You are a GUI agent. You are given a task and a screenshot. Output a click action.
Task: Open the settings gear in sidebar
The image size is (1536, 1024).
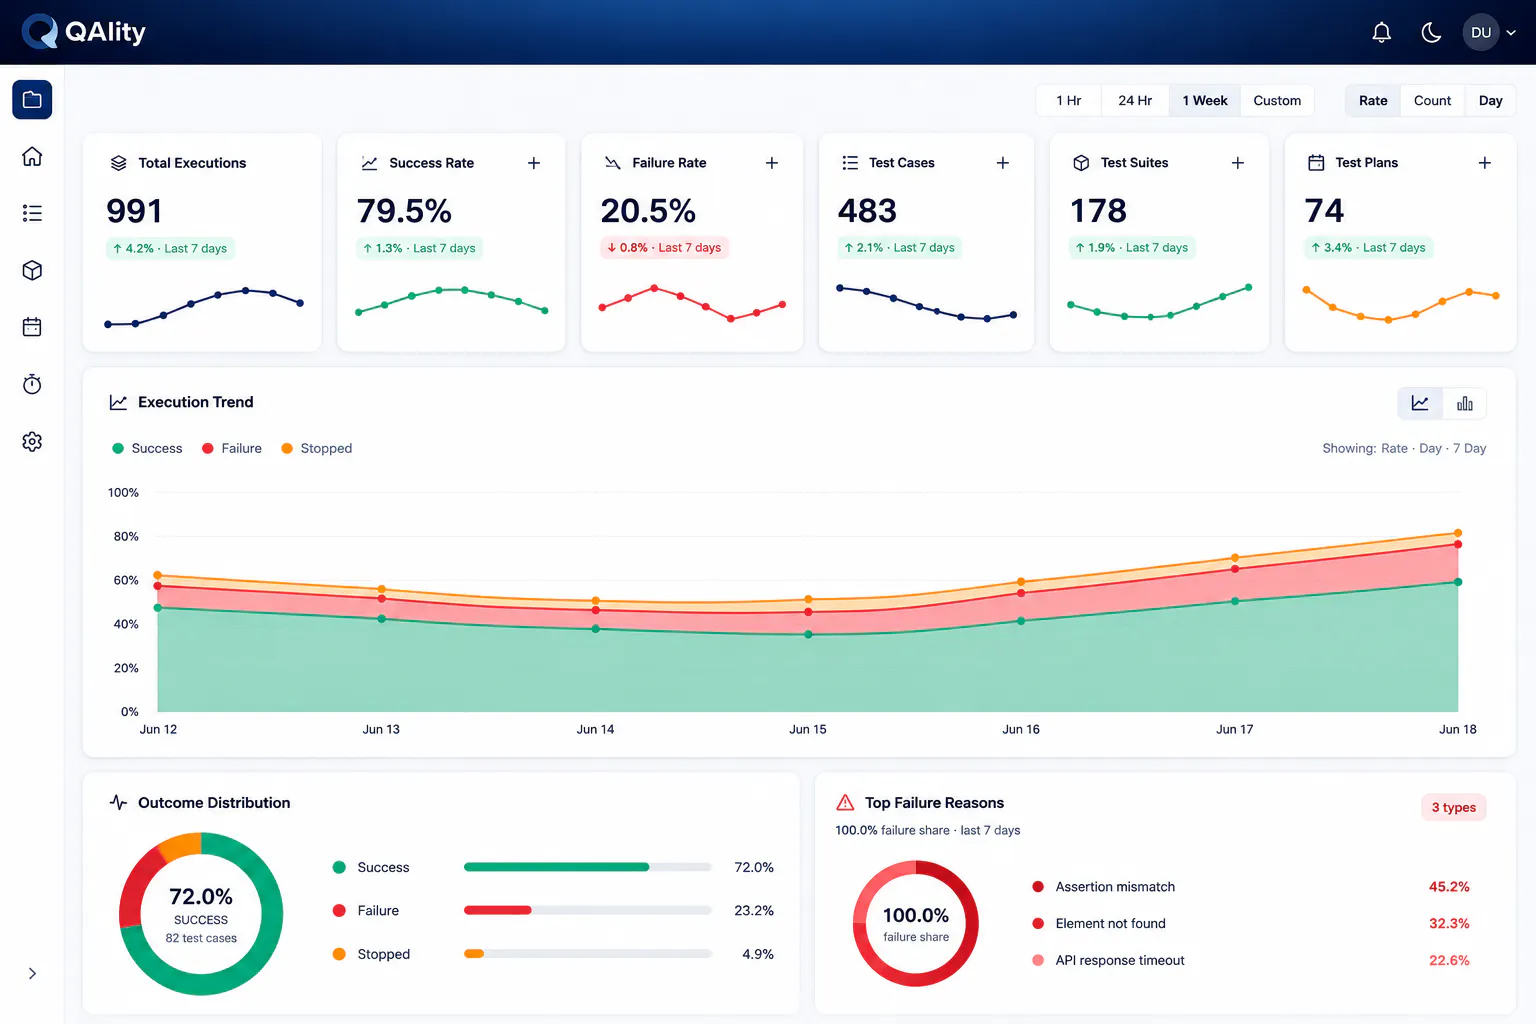tap(32, 441)
